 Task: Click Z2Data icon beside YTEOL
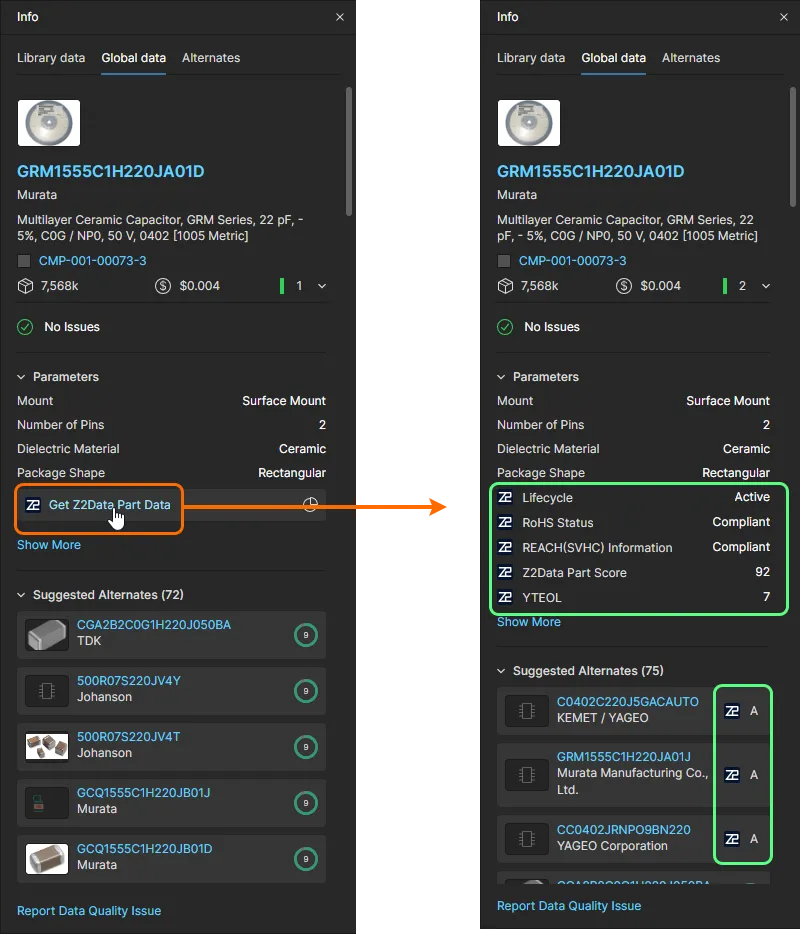(x=505, y=597)
